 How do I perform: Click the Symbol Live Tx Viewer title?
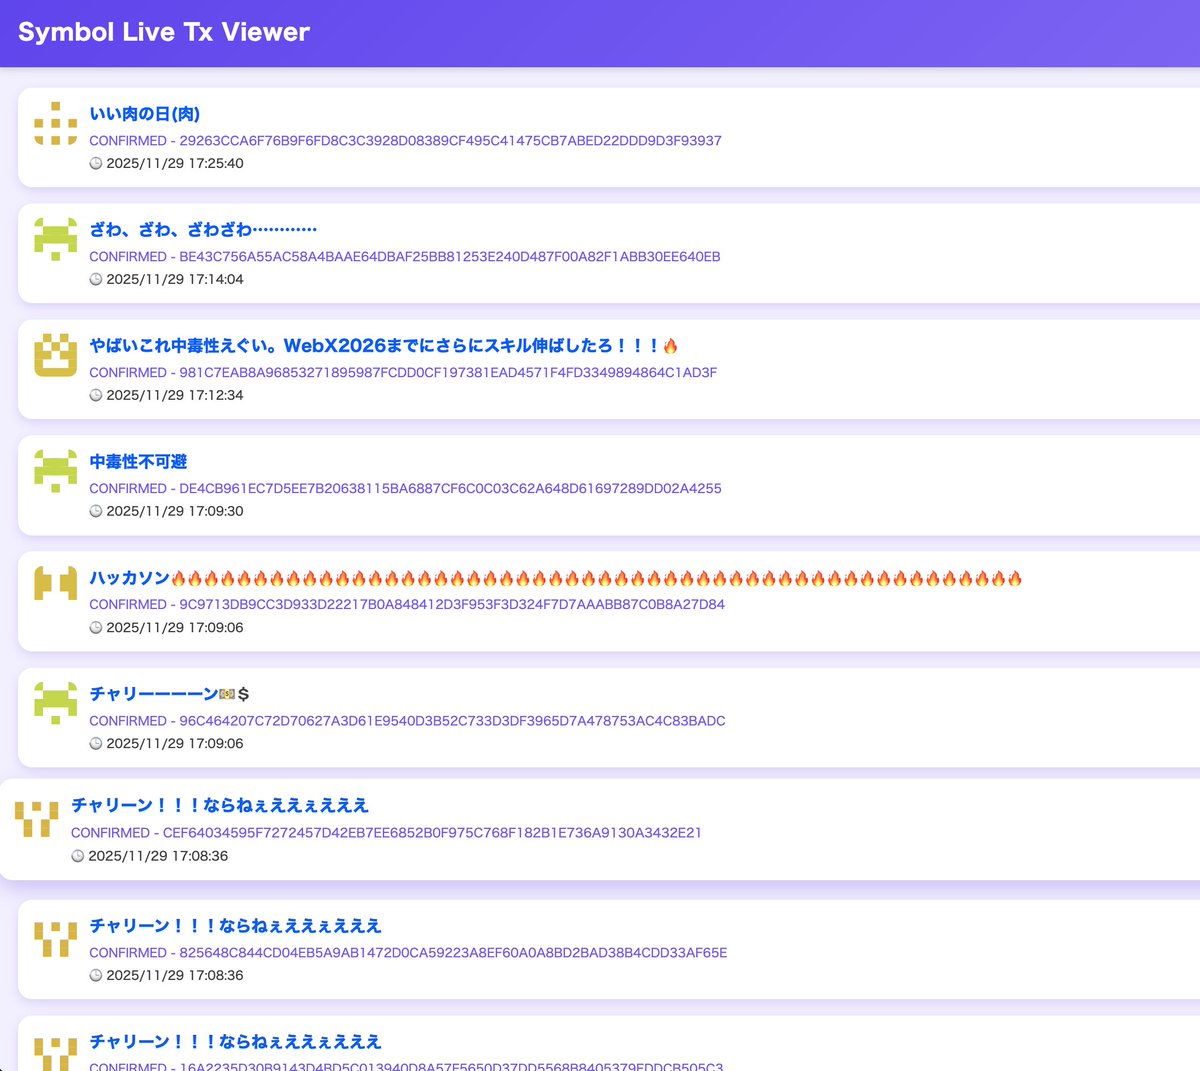pyautogui.click(x=164, y=32)
